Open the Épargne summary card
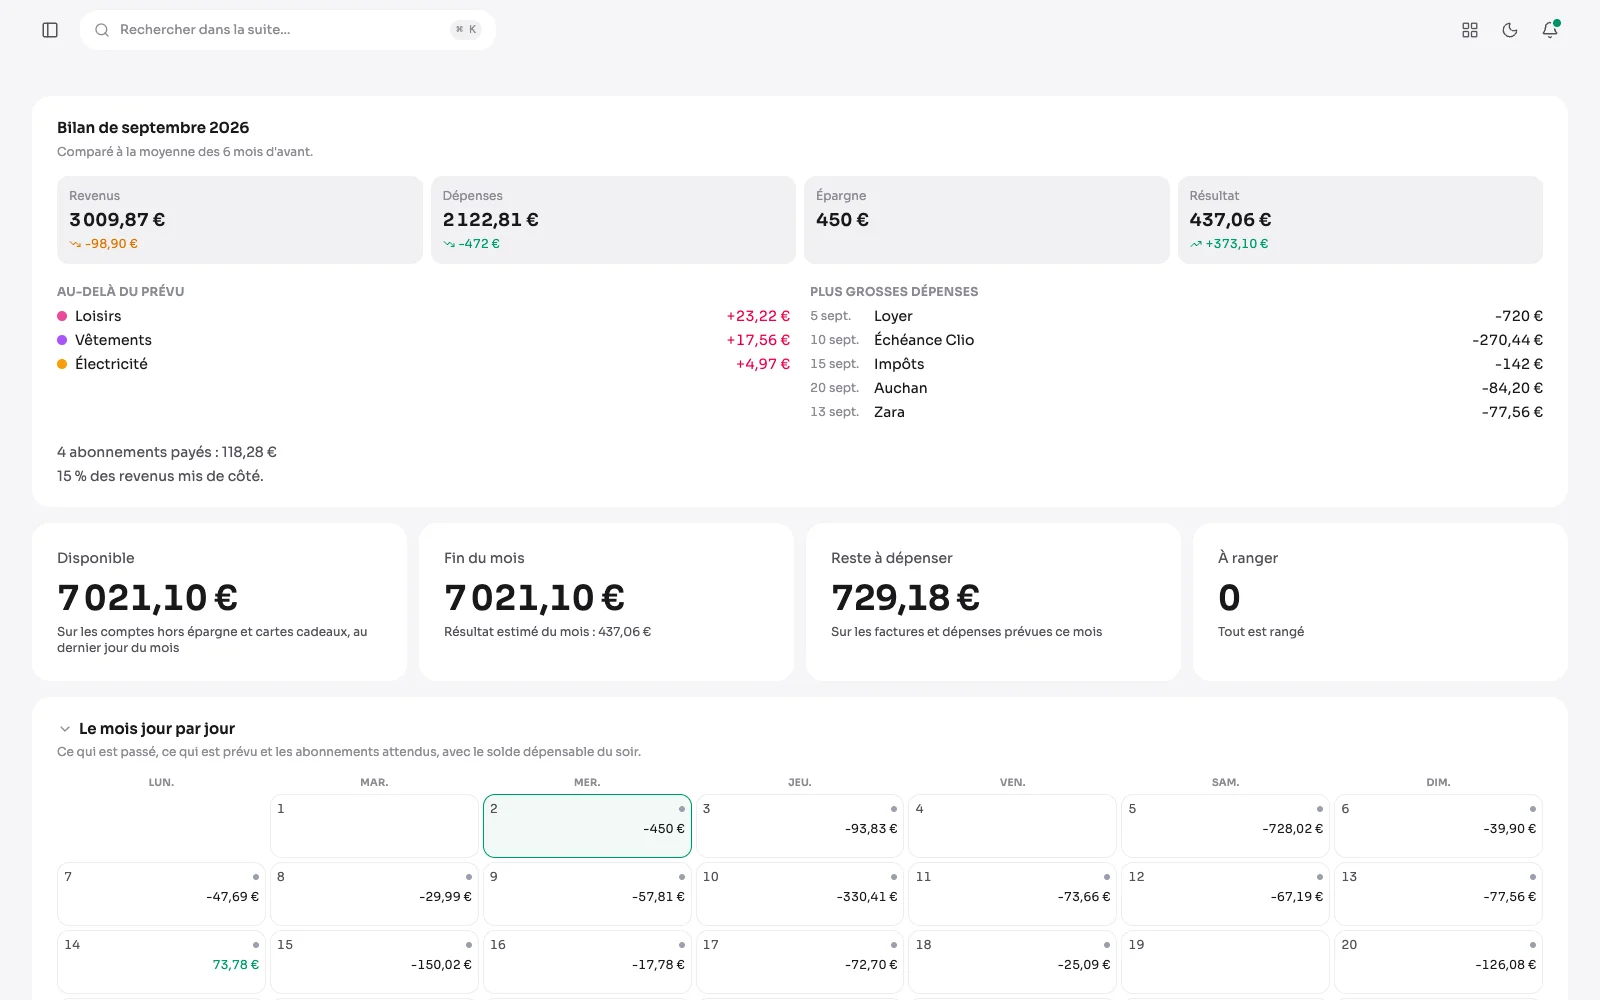This screenshot has height=1000, width=1600. click(x=987, y=220)
